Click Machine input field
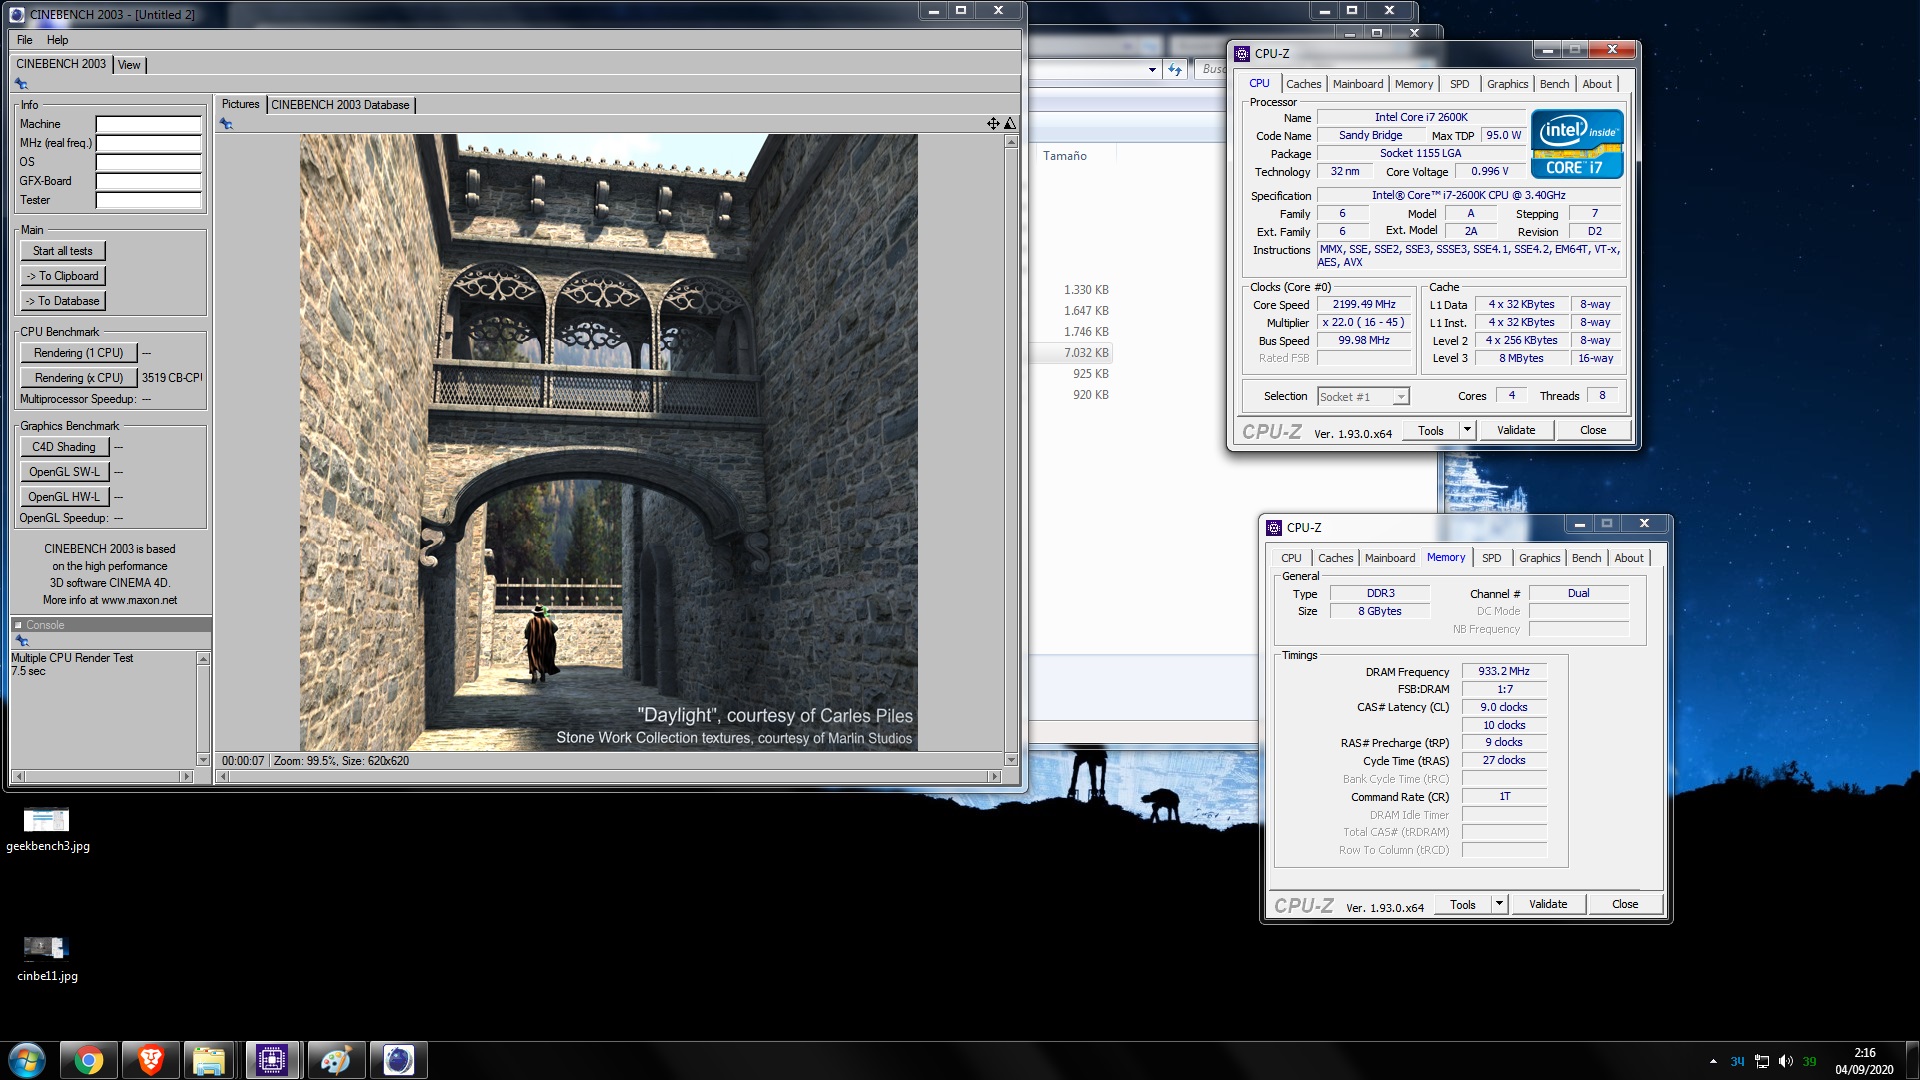Viewport: 1920px width, 1080px height. pos(149,124)
